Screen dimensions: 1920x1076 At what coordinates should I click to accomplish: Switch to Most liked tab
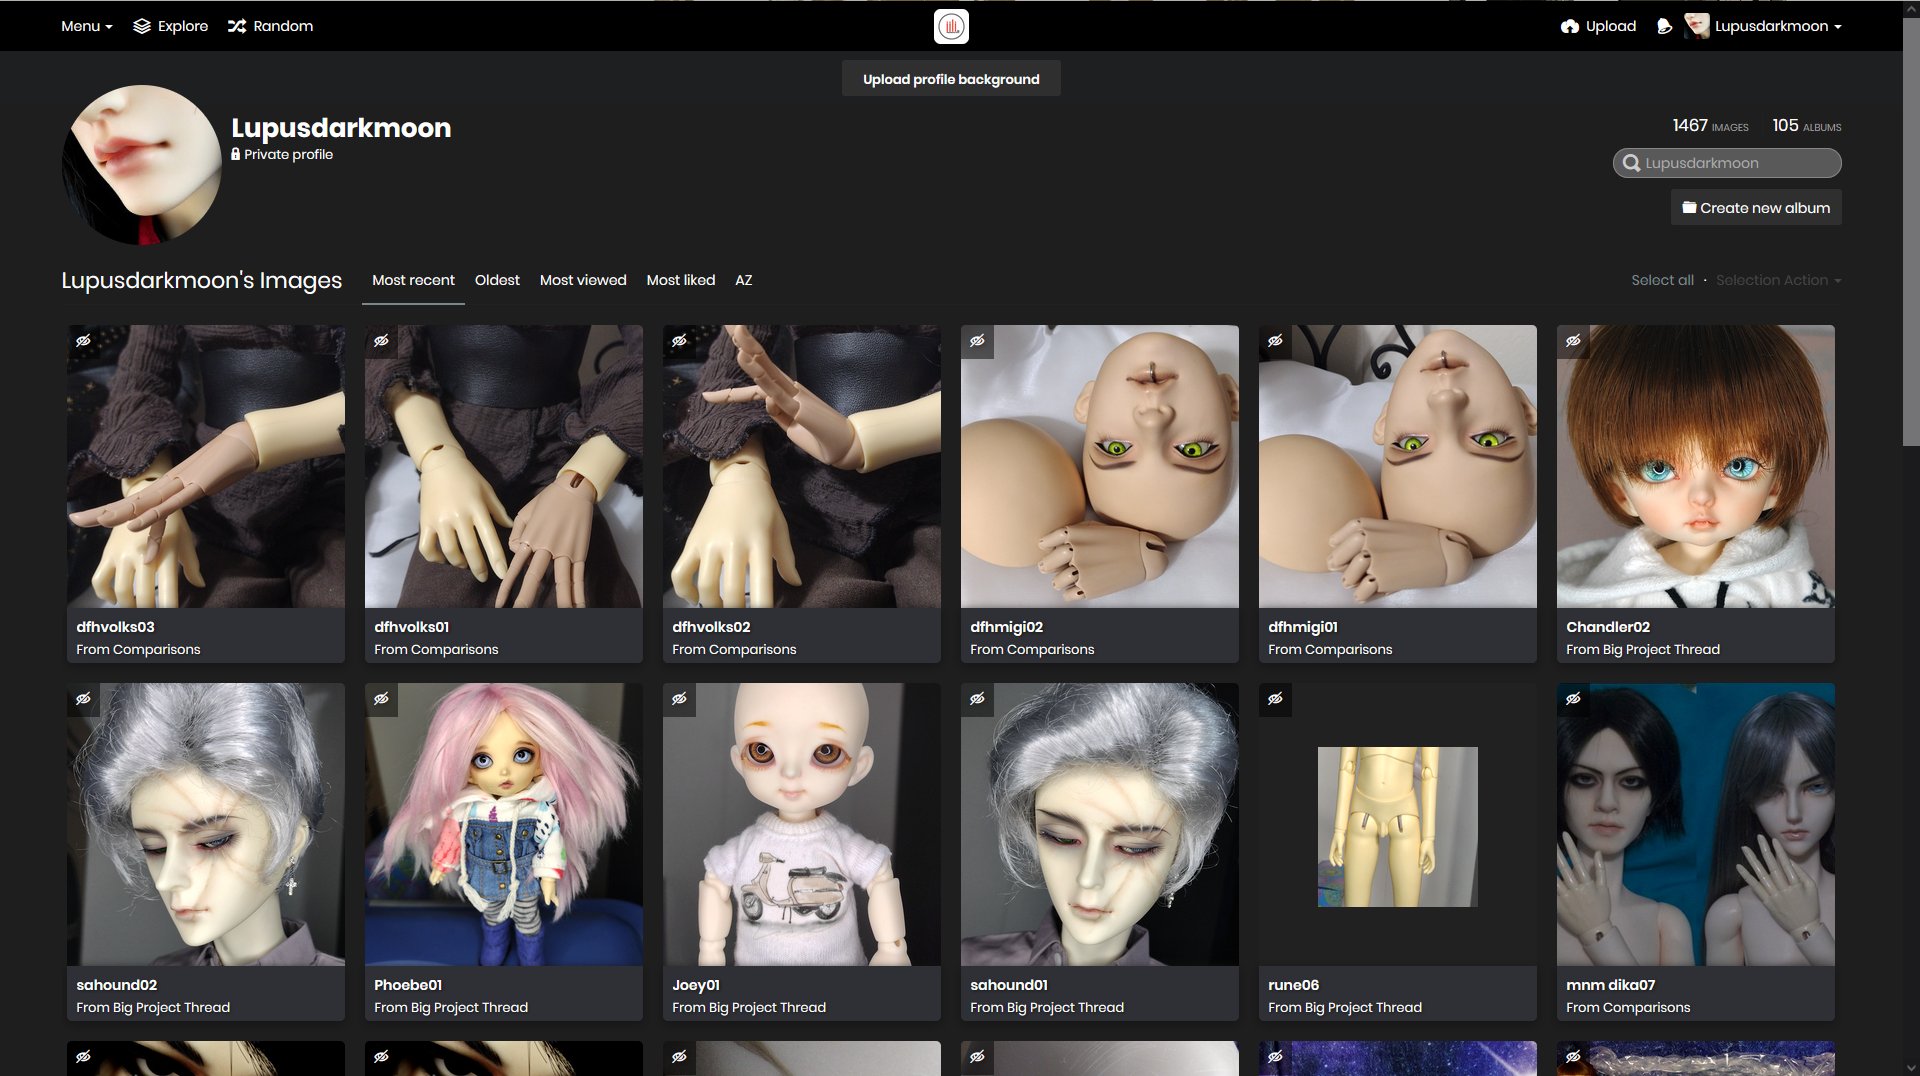coord(681,280)
